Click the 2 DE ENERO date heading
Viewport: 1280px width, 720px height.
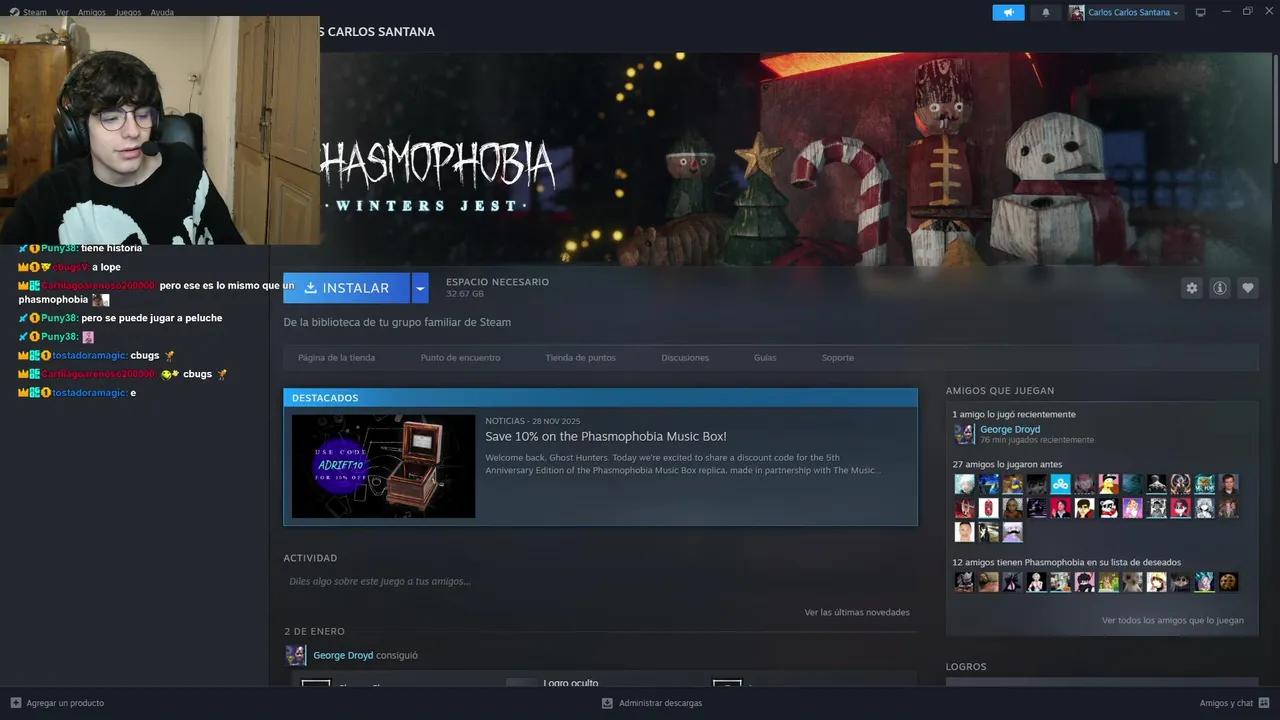[314, 631]
